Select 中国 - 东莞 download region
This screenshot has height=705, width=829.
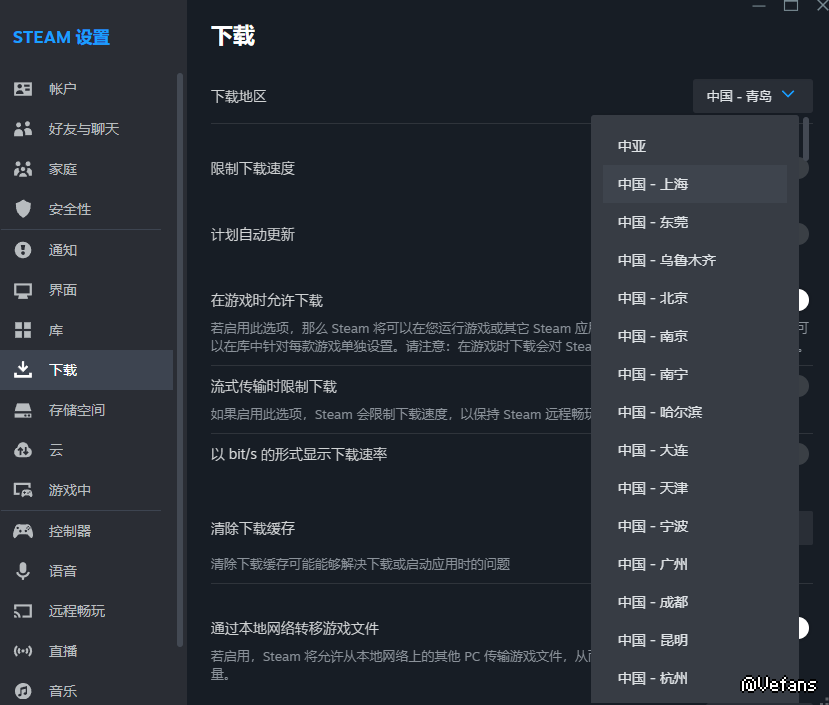[x=695, y=222]
